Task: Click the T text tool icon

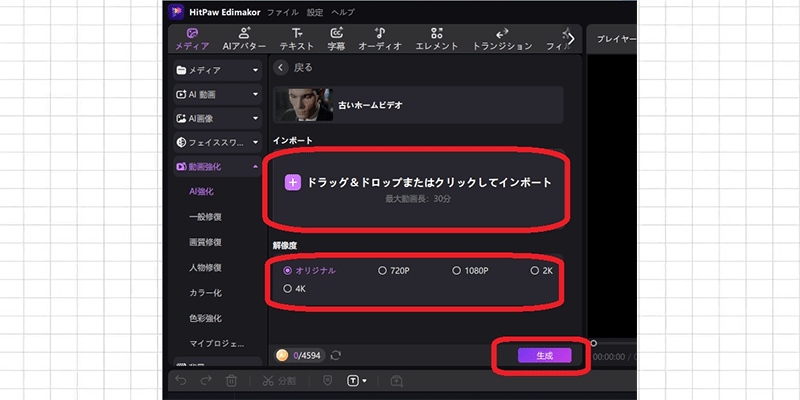Action: tap(353, 381)
